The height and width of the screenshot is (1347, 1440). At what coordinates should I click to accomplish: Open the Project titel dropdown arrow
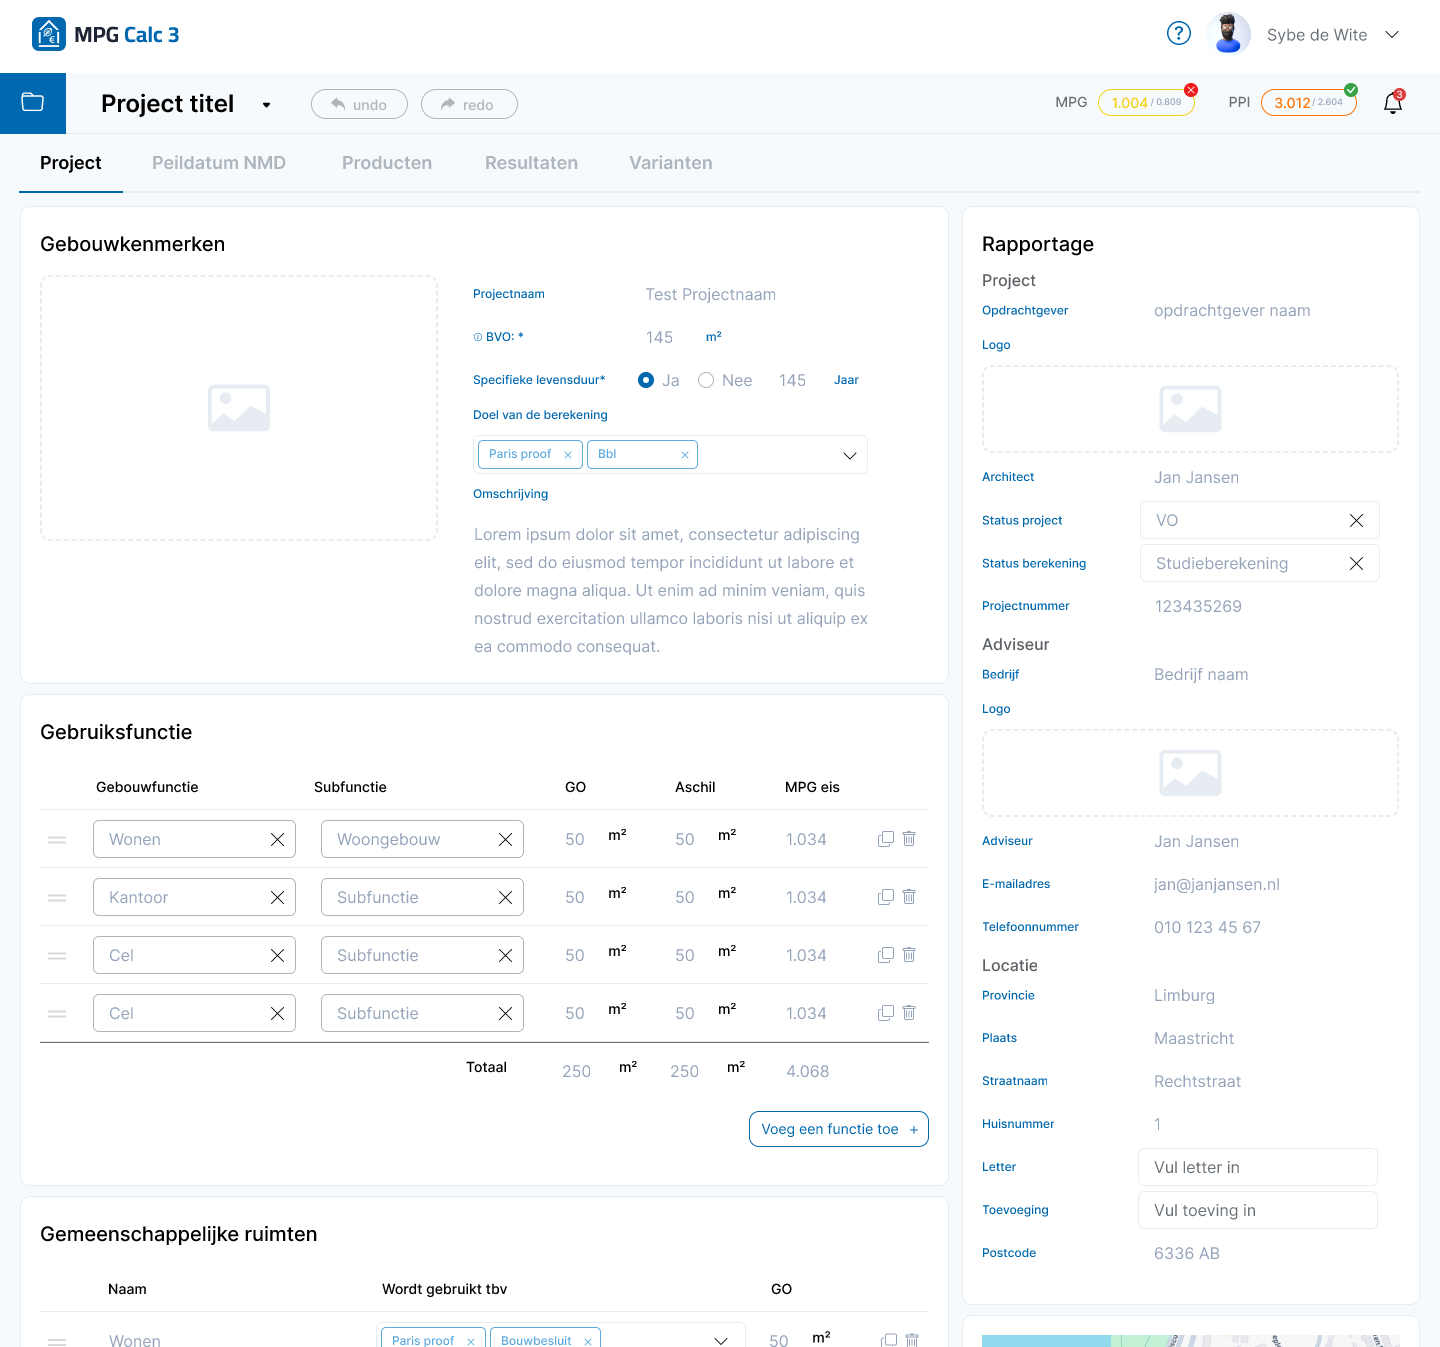pyautogui.click(x=266, y=105)
